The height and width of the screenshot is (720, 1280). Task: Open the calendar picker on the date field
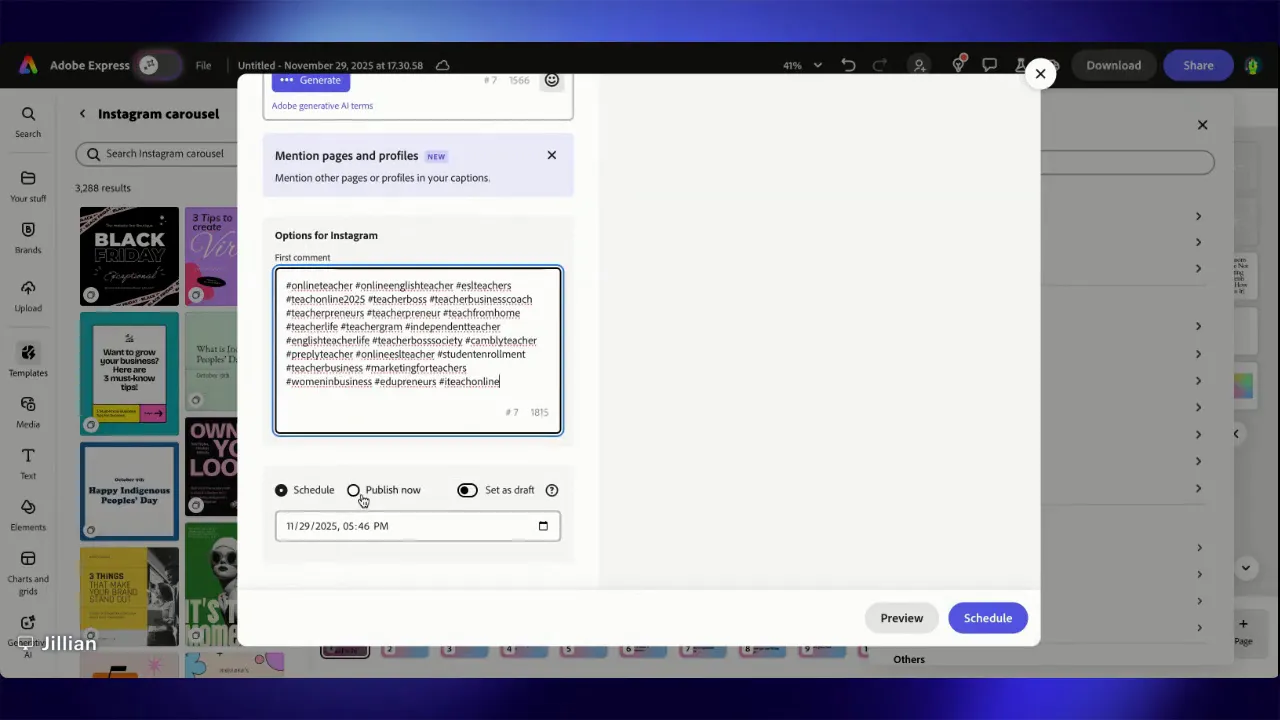tap(543, 525)
